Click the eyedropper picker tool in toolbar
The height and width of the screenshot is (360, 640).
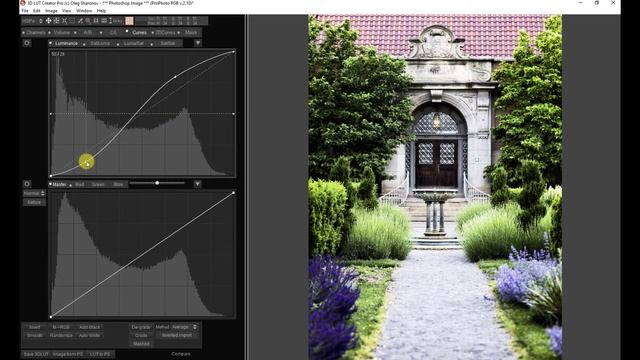(80, 20)
